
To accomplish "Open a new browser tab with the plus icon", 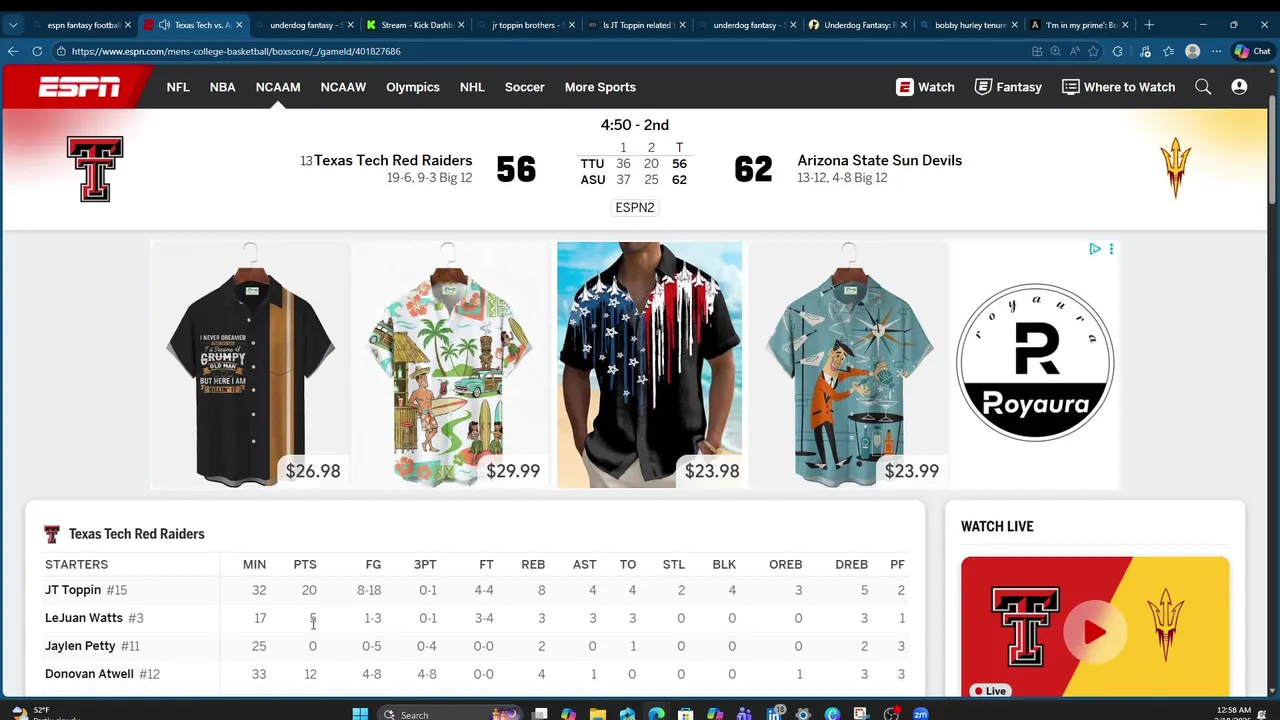I will (1149, 24).
